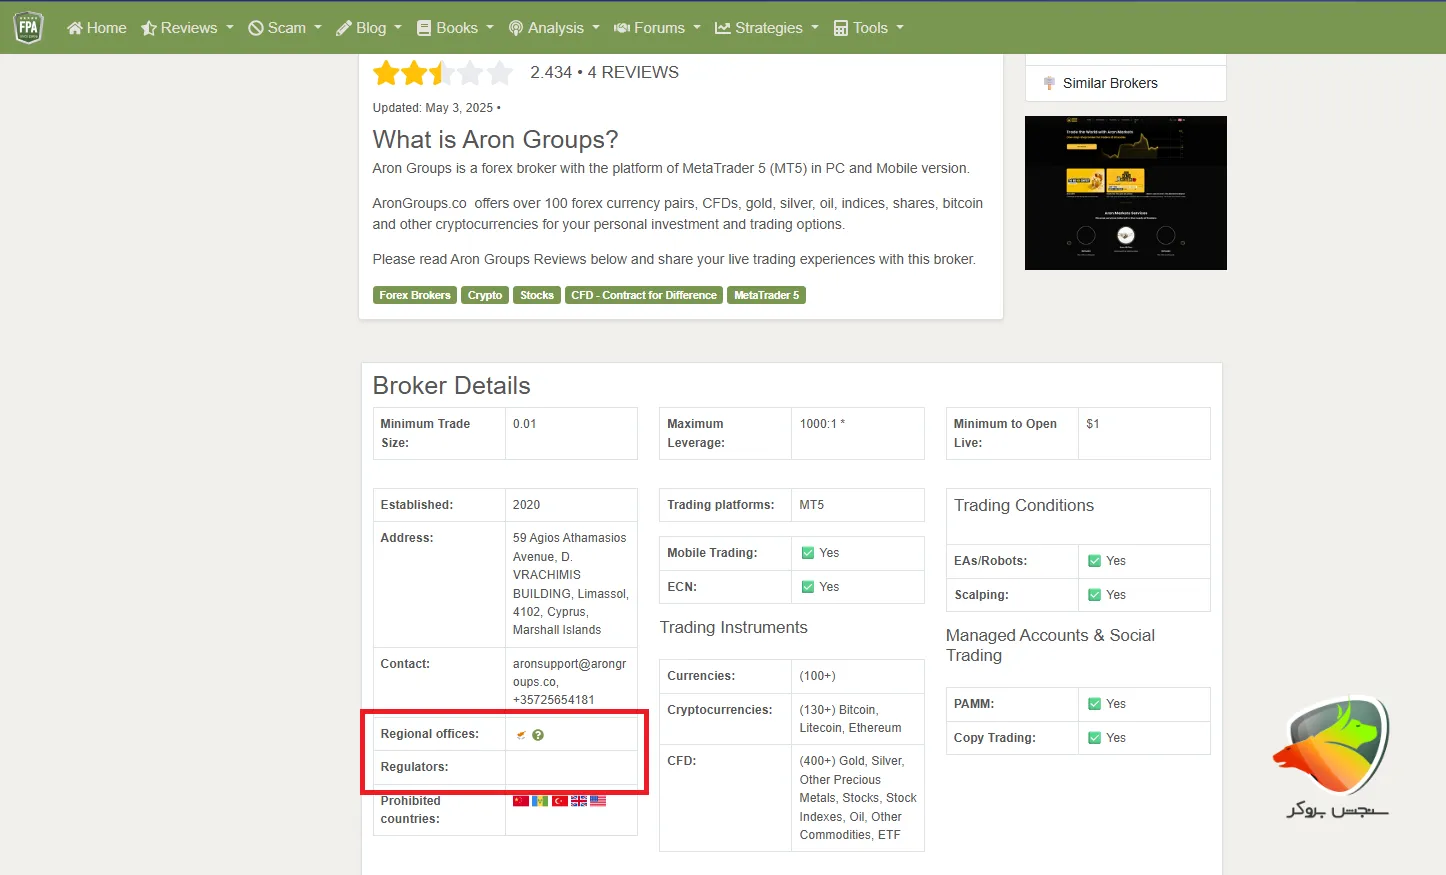Click the United Kingdom flag icon
This screenshot has height=875, width=1446.
point(579,801)
